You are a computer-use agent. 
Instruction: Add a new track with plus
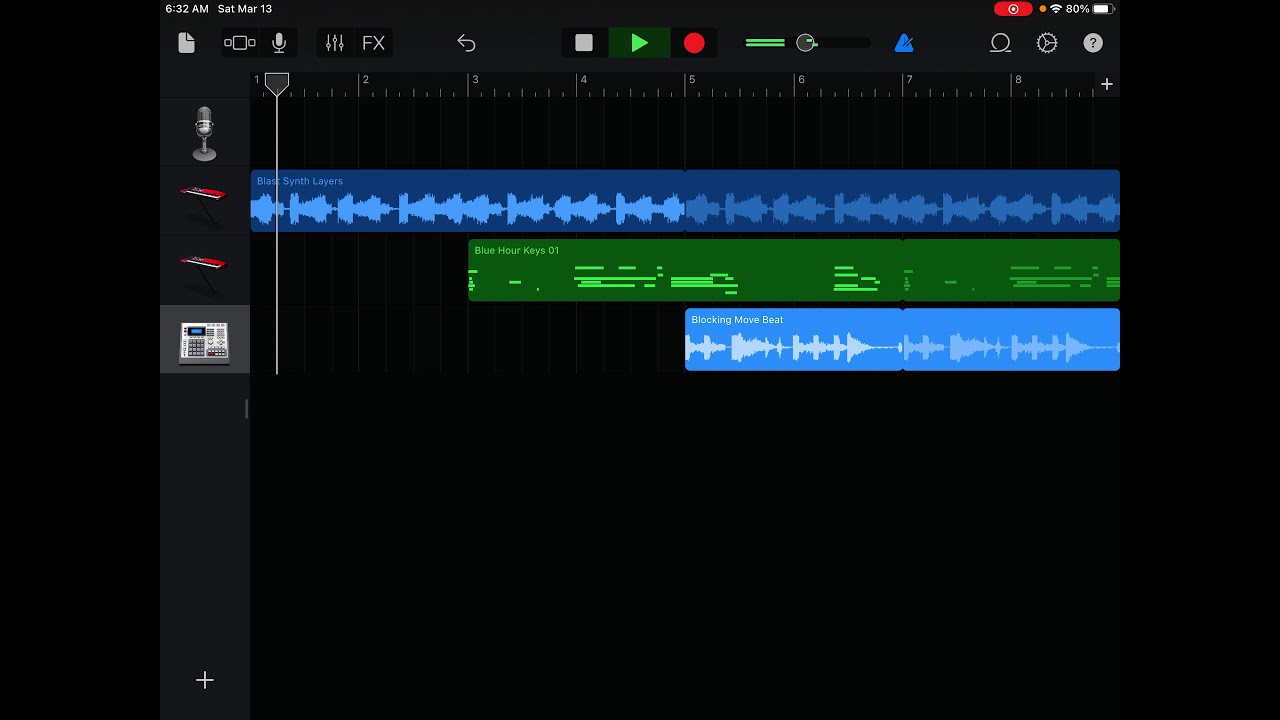pyautogui.click(x=204, y=680)
